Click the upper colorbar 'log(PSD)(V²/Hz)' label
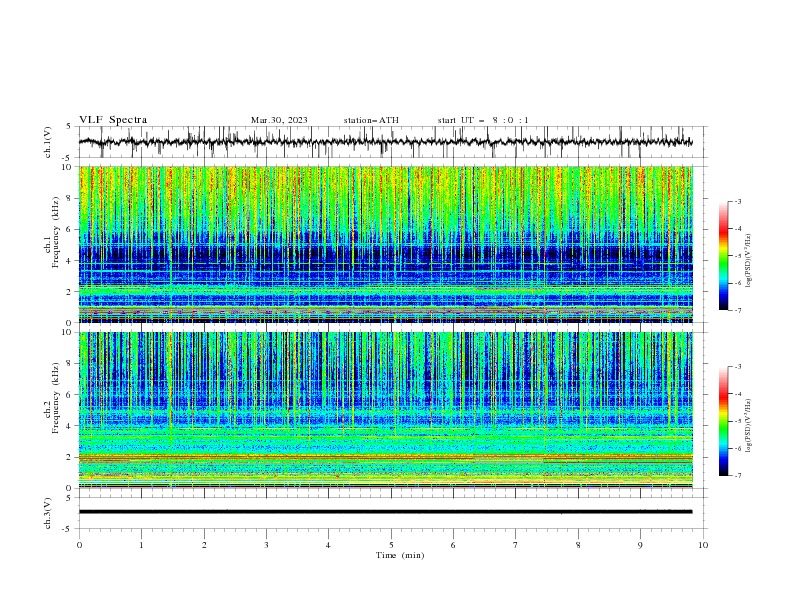 coord(748,261)
